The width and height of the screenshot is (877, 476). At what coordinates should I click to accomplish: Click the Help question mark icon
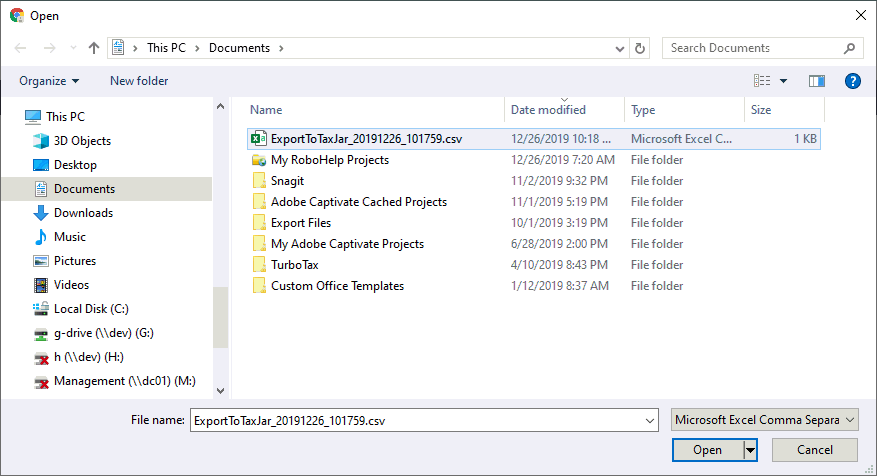[x=853, y=81]
